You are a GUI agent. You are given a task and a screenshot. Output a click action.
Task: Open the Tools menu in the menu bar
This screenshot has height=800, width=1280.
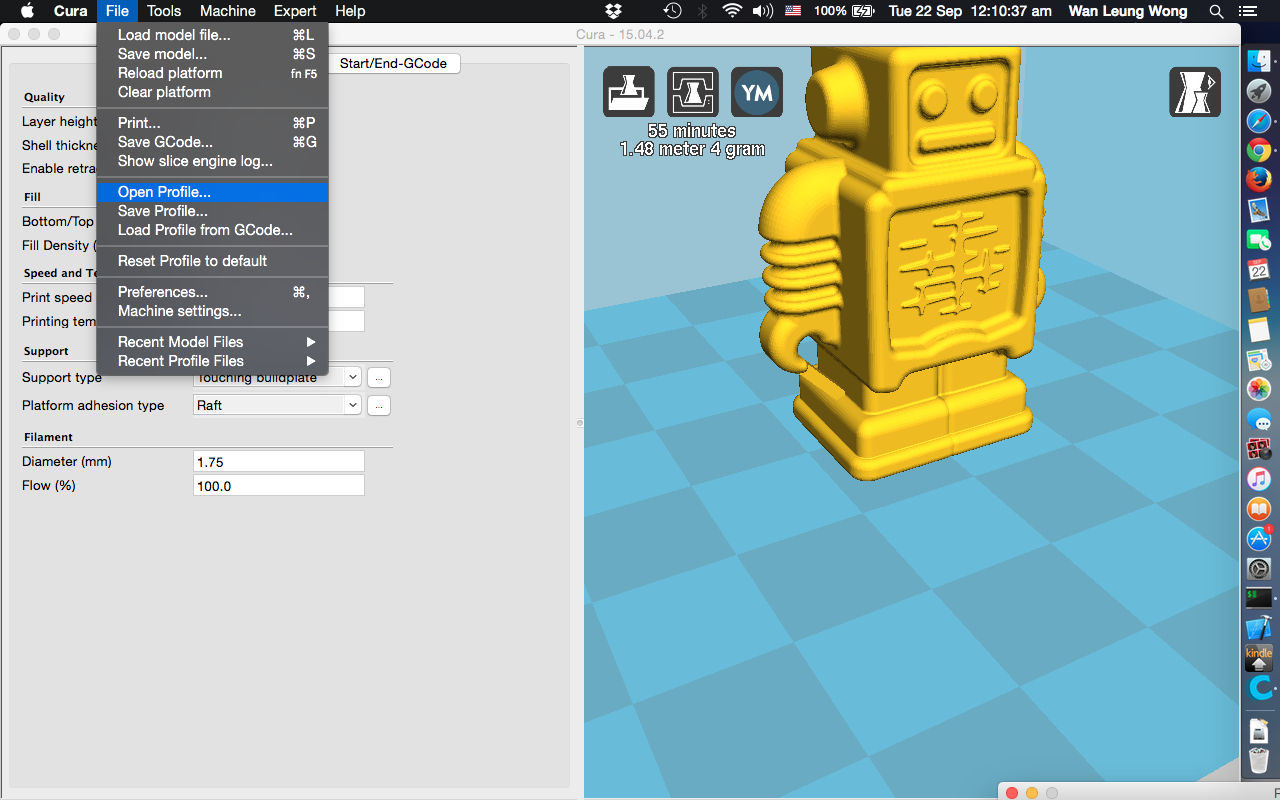click(x=164, y=11)
